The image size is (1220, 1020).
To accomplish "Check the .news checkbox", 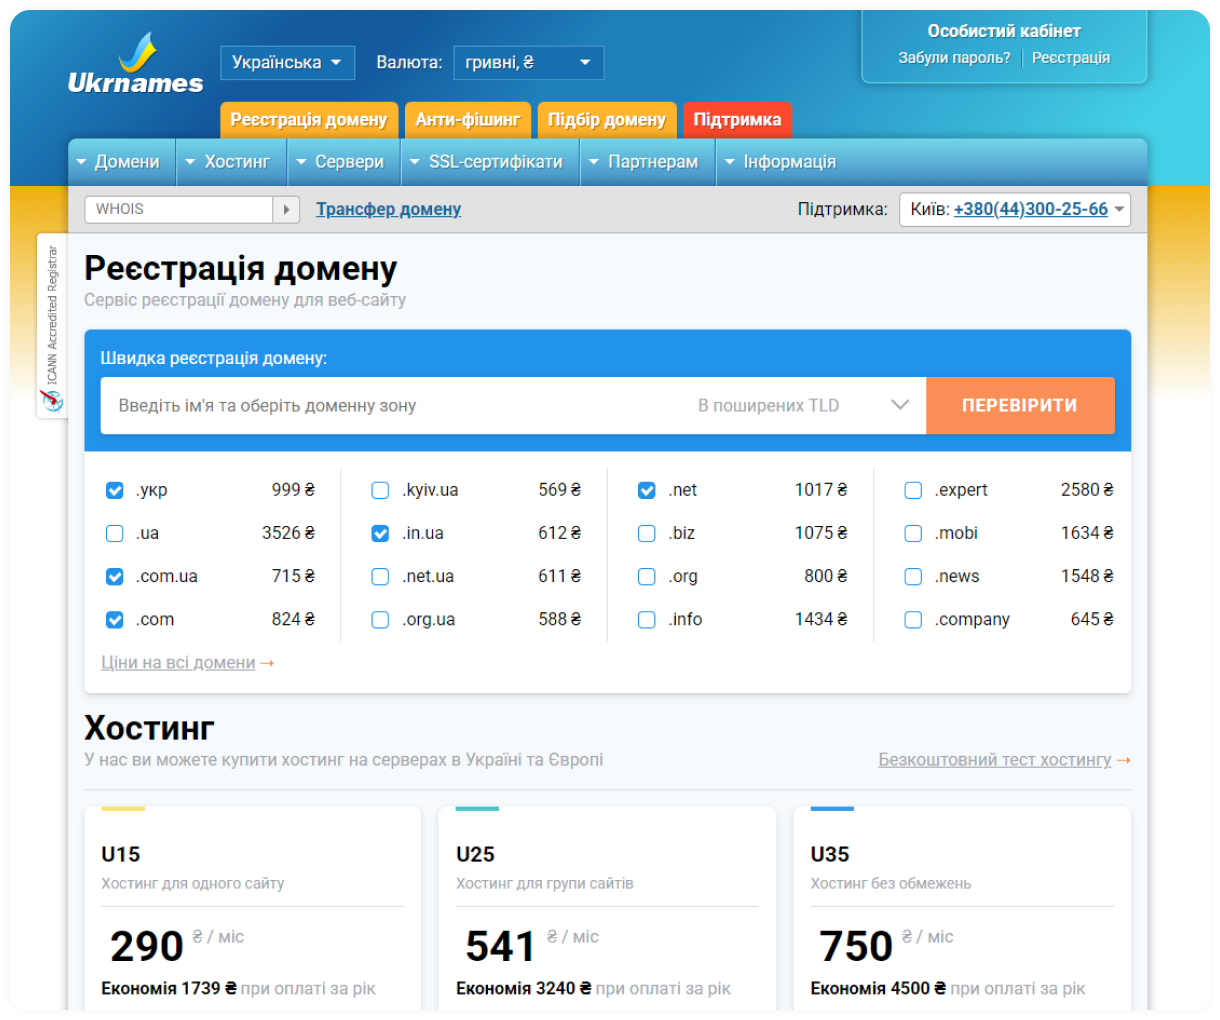I will pyautogui.click(x=913, y=576).
